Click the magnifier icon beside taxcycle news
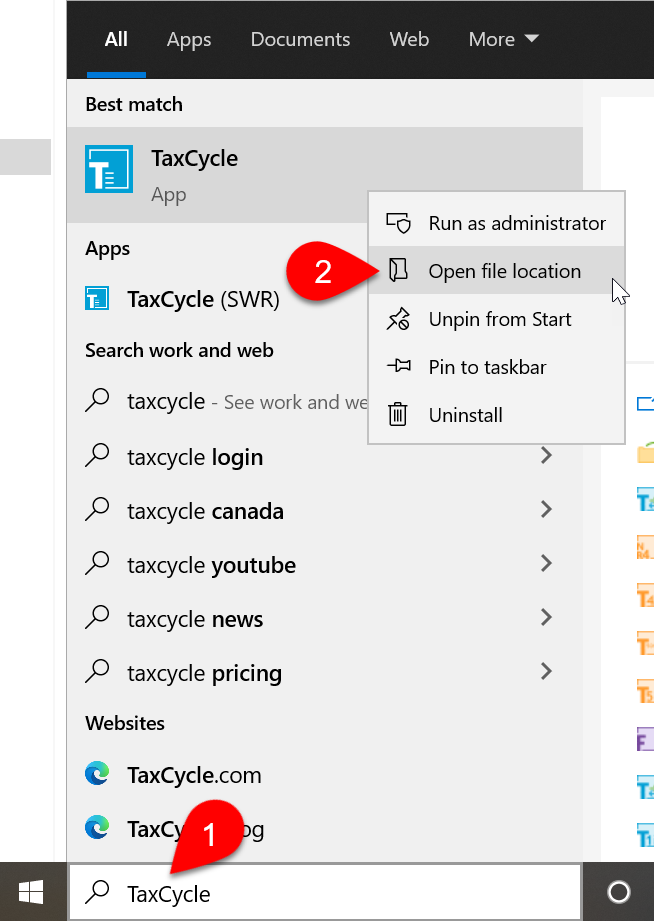654x921 pixels. click(97, 617)
